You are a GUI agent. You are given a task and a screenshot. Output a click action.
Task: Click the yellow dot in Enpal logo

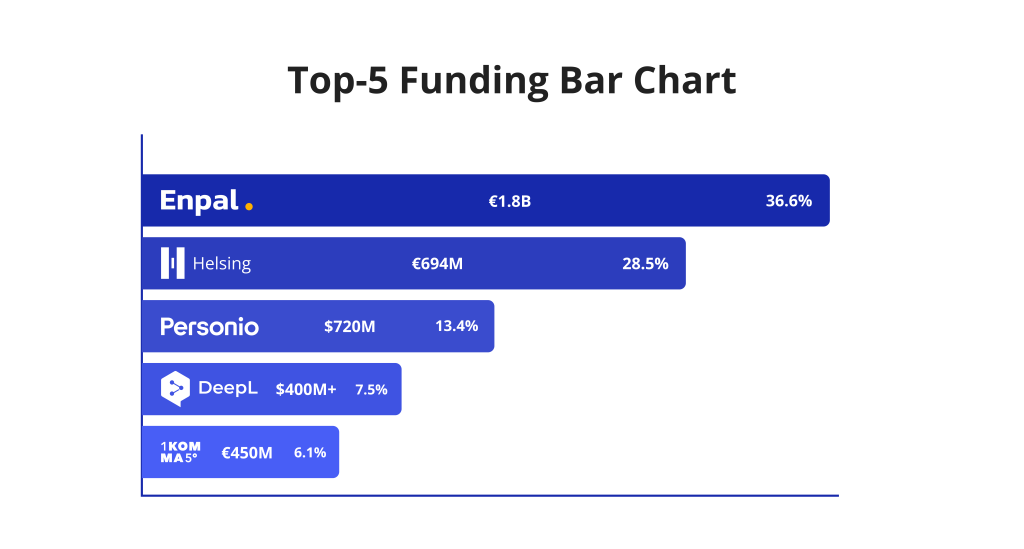tap(249, 207)
